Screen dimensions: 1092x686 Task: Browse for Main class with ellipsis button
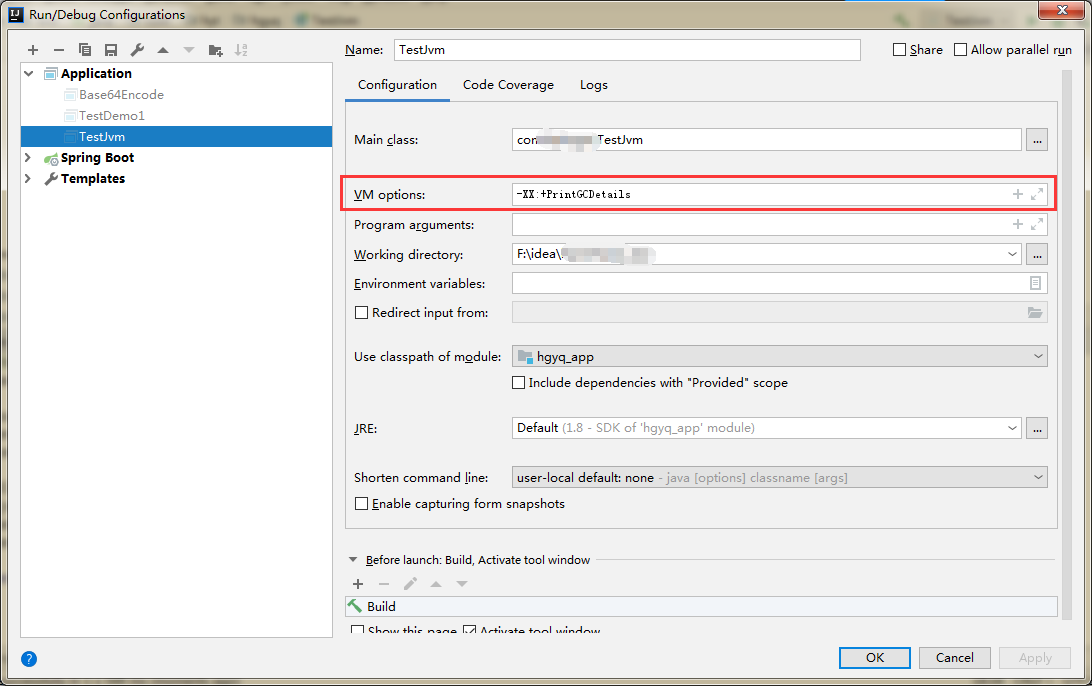[1037, 140]
